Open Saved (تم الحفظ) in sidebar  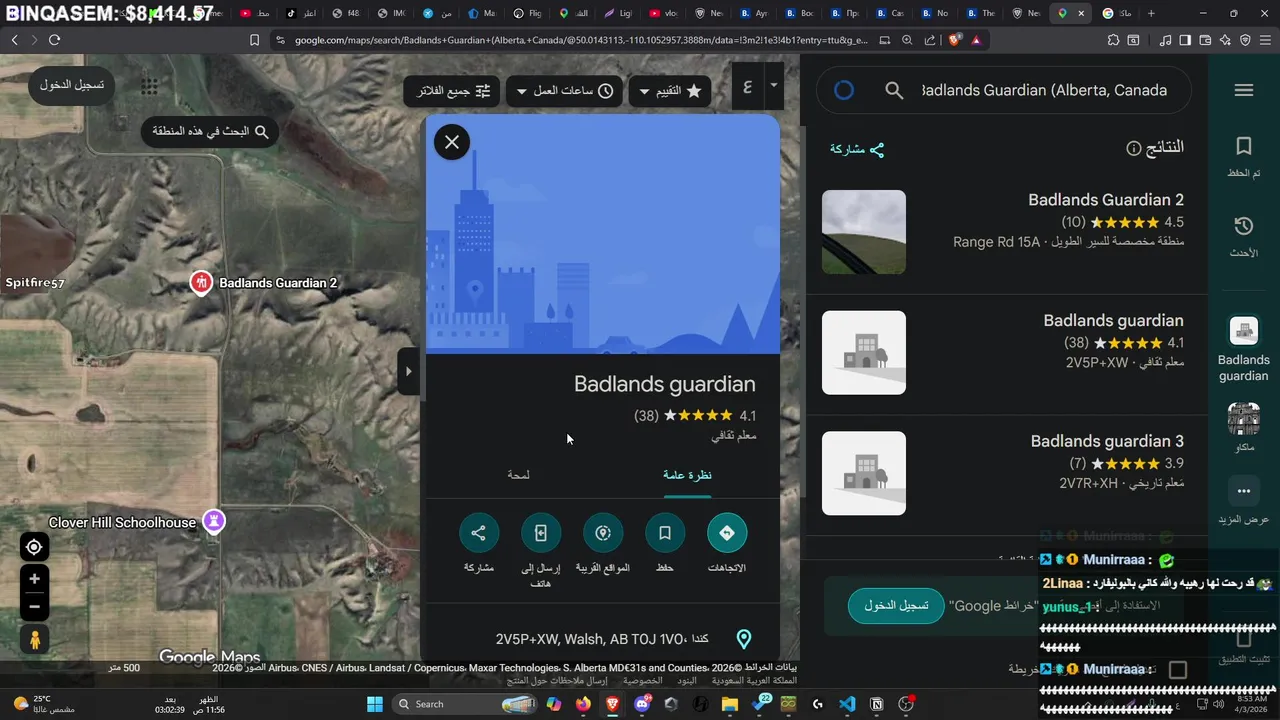1244,157
